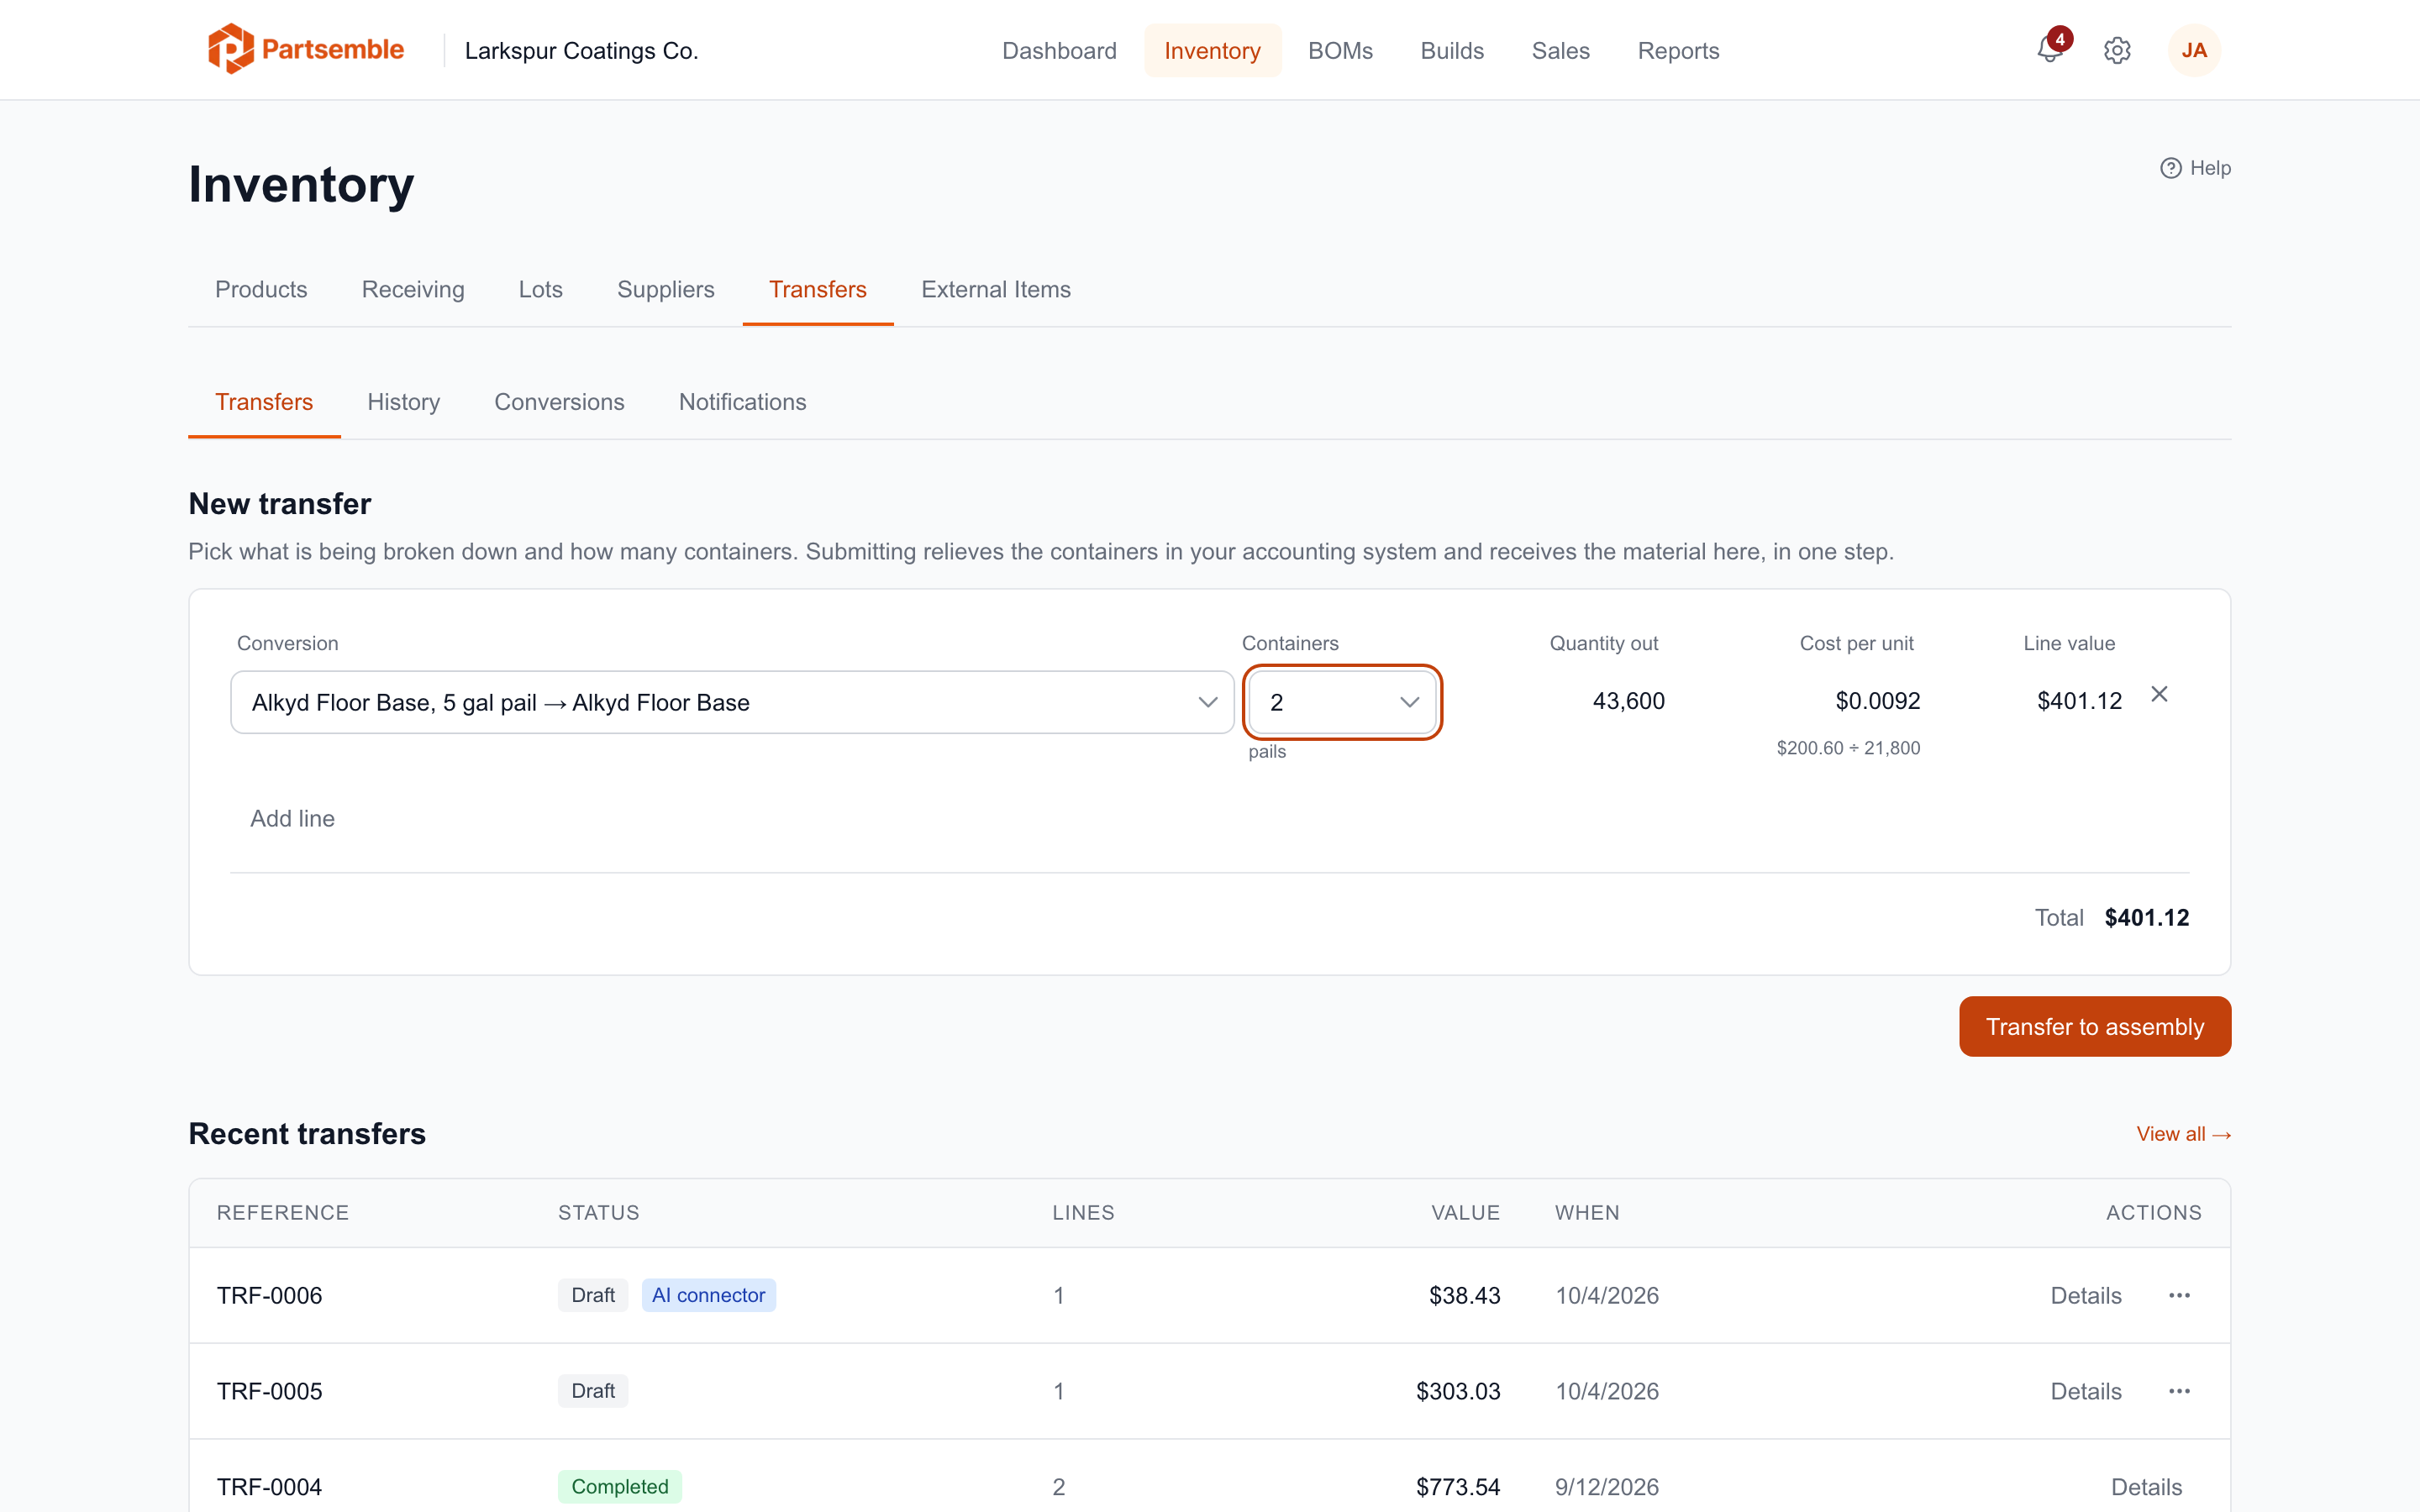Screen dimensions: 2420x1512
Task: Click the Completed status badge
Action: tap(619, 1487)
